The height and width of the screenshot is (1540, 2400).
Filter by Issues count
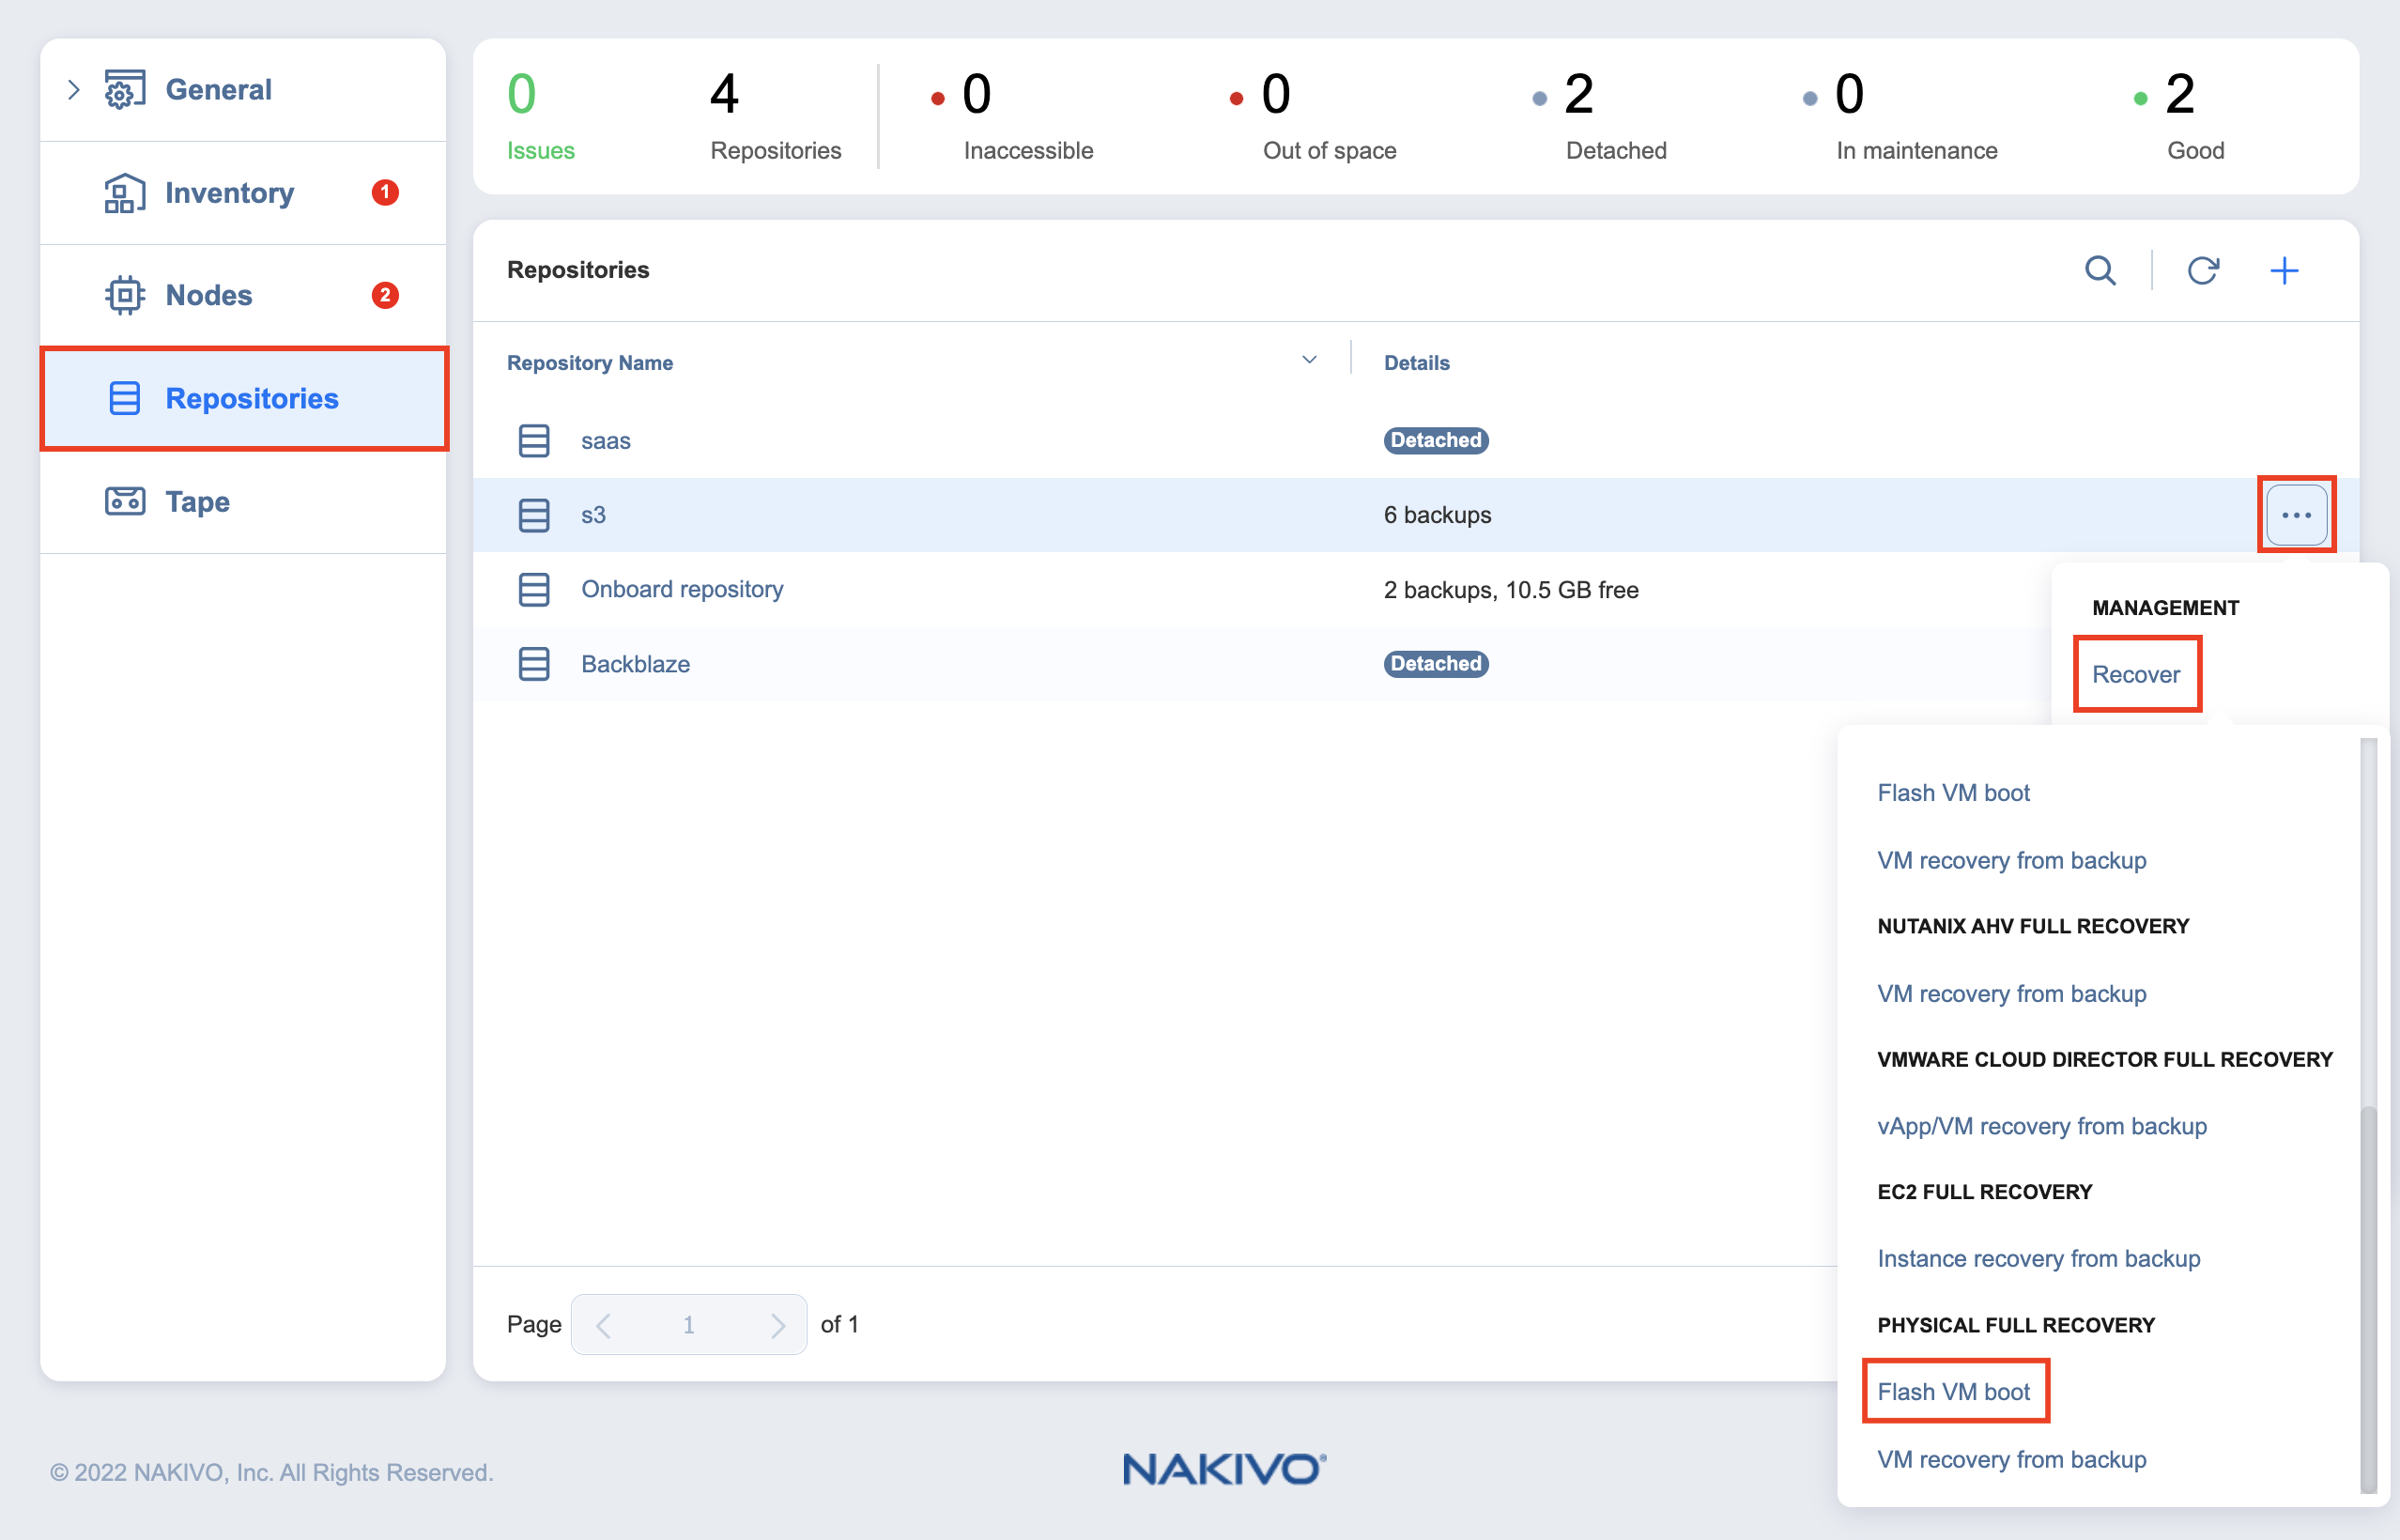pyautogui.click(x=540, y=116)
